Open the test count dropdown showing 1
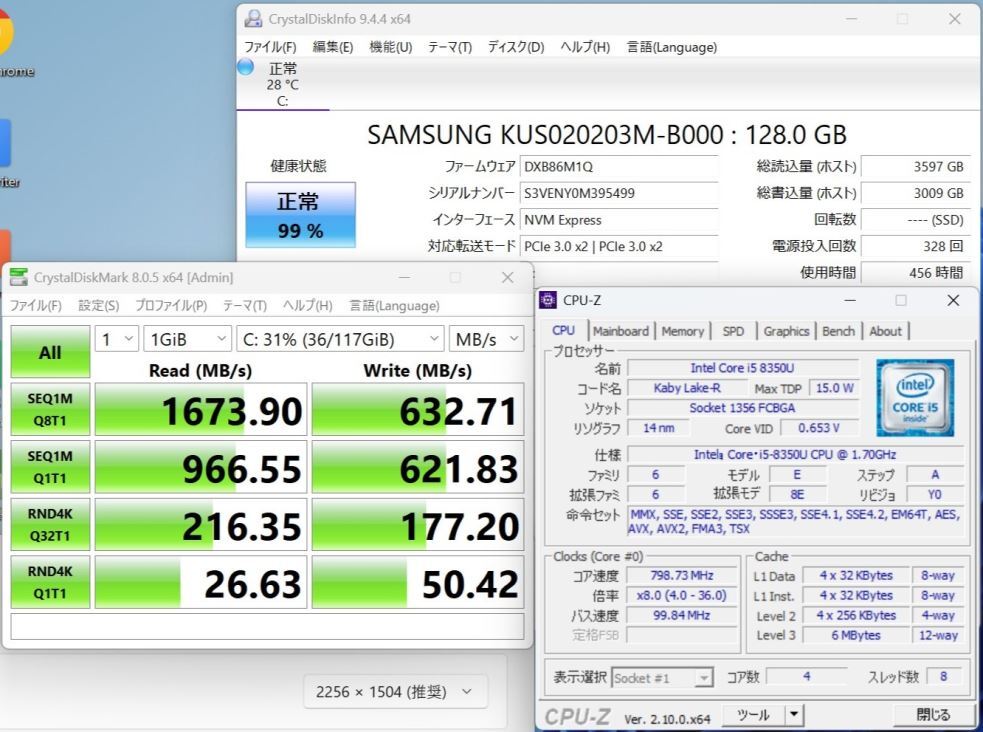Screen dimensions: 983x732 (117, 339)
